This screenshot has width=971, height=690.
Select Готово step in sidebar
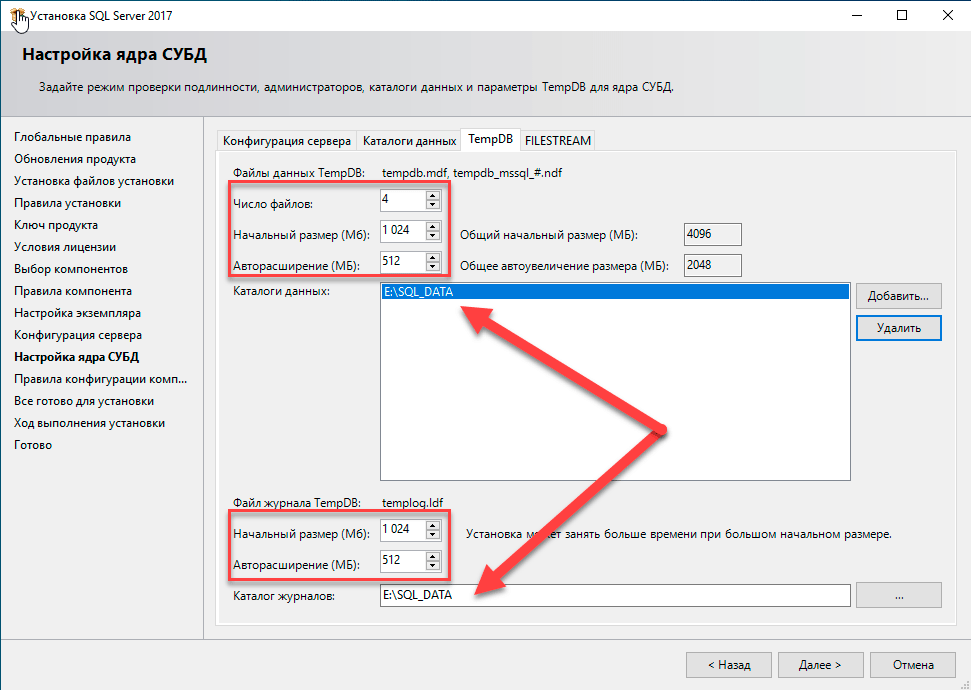(x=33, y=445)
